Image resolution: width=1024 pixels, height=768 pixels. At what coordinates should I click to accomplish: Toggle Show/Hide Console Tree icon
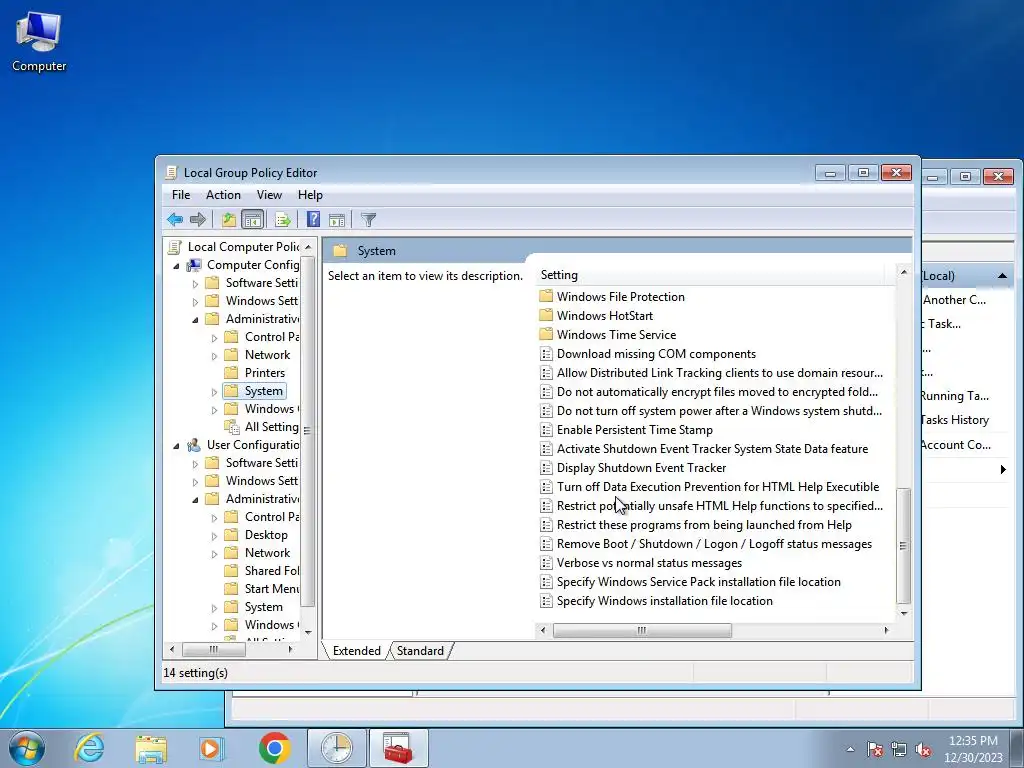pos(252,219)
